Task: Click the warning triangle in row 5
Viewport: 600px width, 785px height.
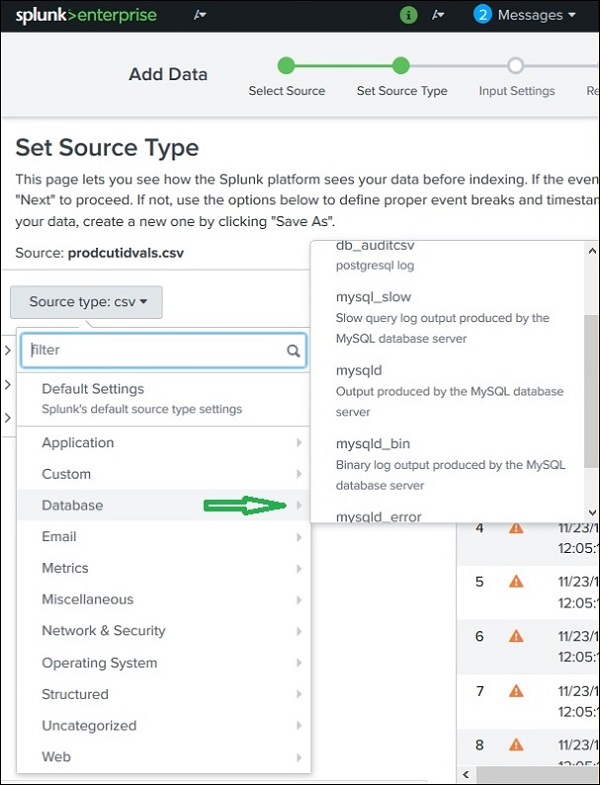Action: pos(516,581)
